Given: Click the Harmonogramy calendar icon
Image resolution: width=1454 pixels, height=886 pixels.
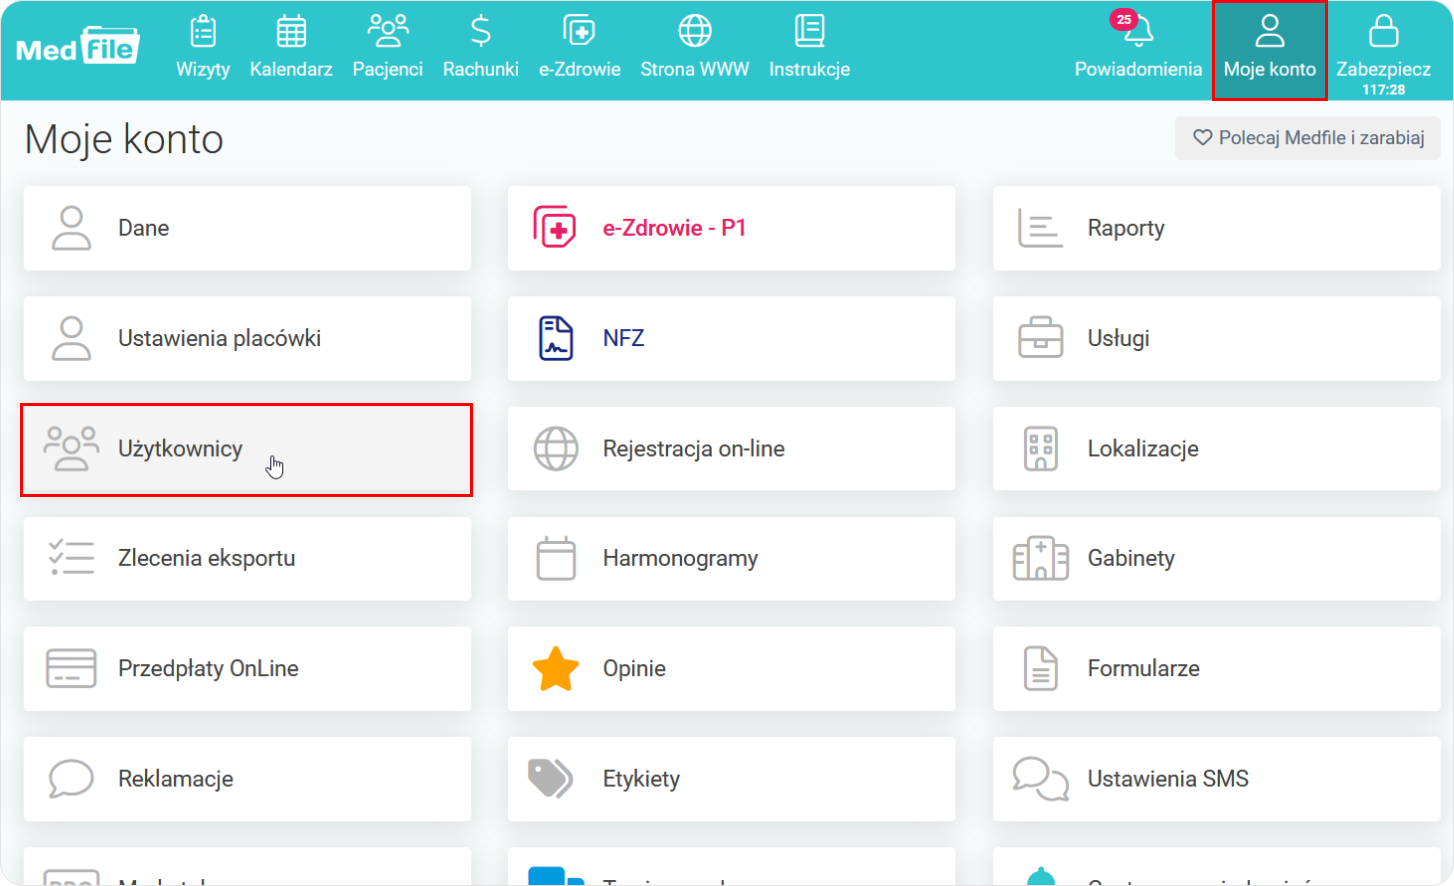Looking at the screenshot, I should [556, 558].
